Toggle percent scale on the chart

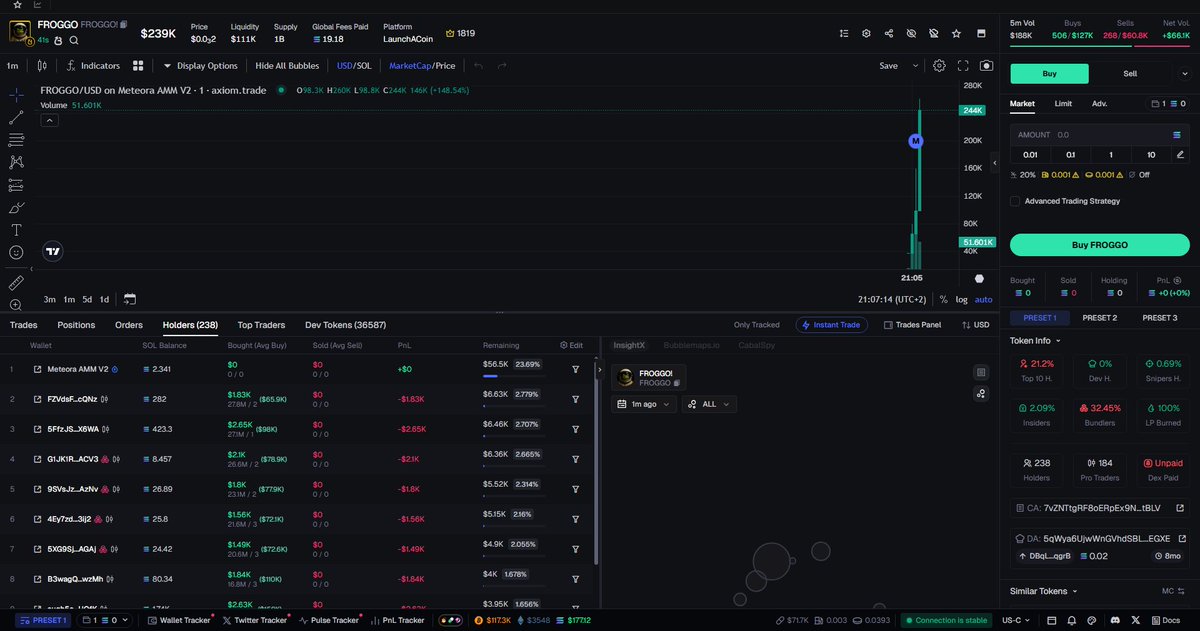click(943, 299)
